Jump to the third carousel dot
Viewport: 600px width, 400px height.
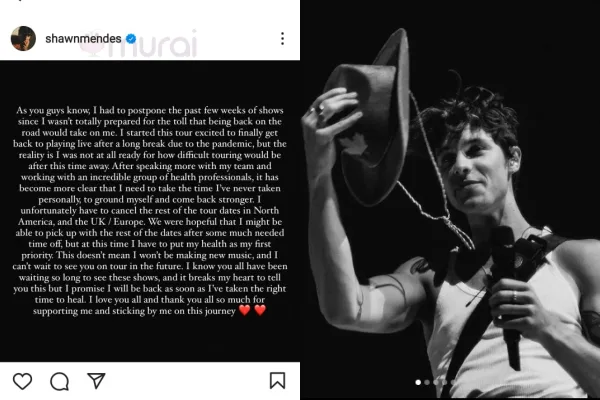[x=436, y=382]
